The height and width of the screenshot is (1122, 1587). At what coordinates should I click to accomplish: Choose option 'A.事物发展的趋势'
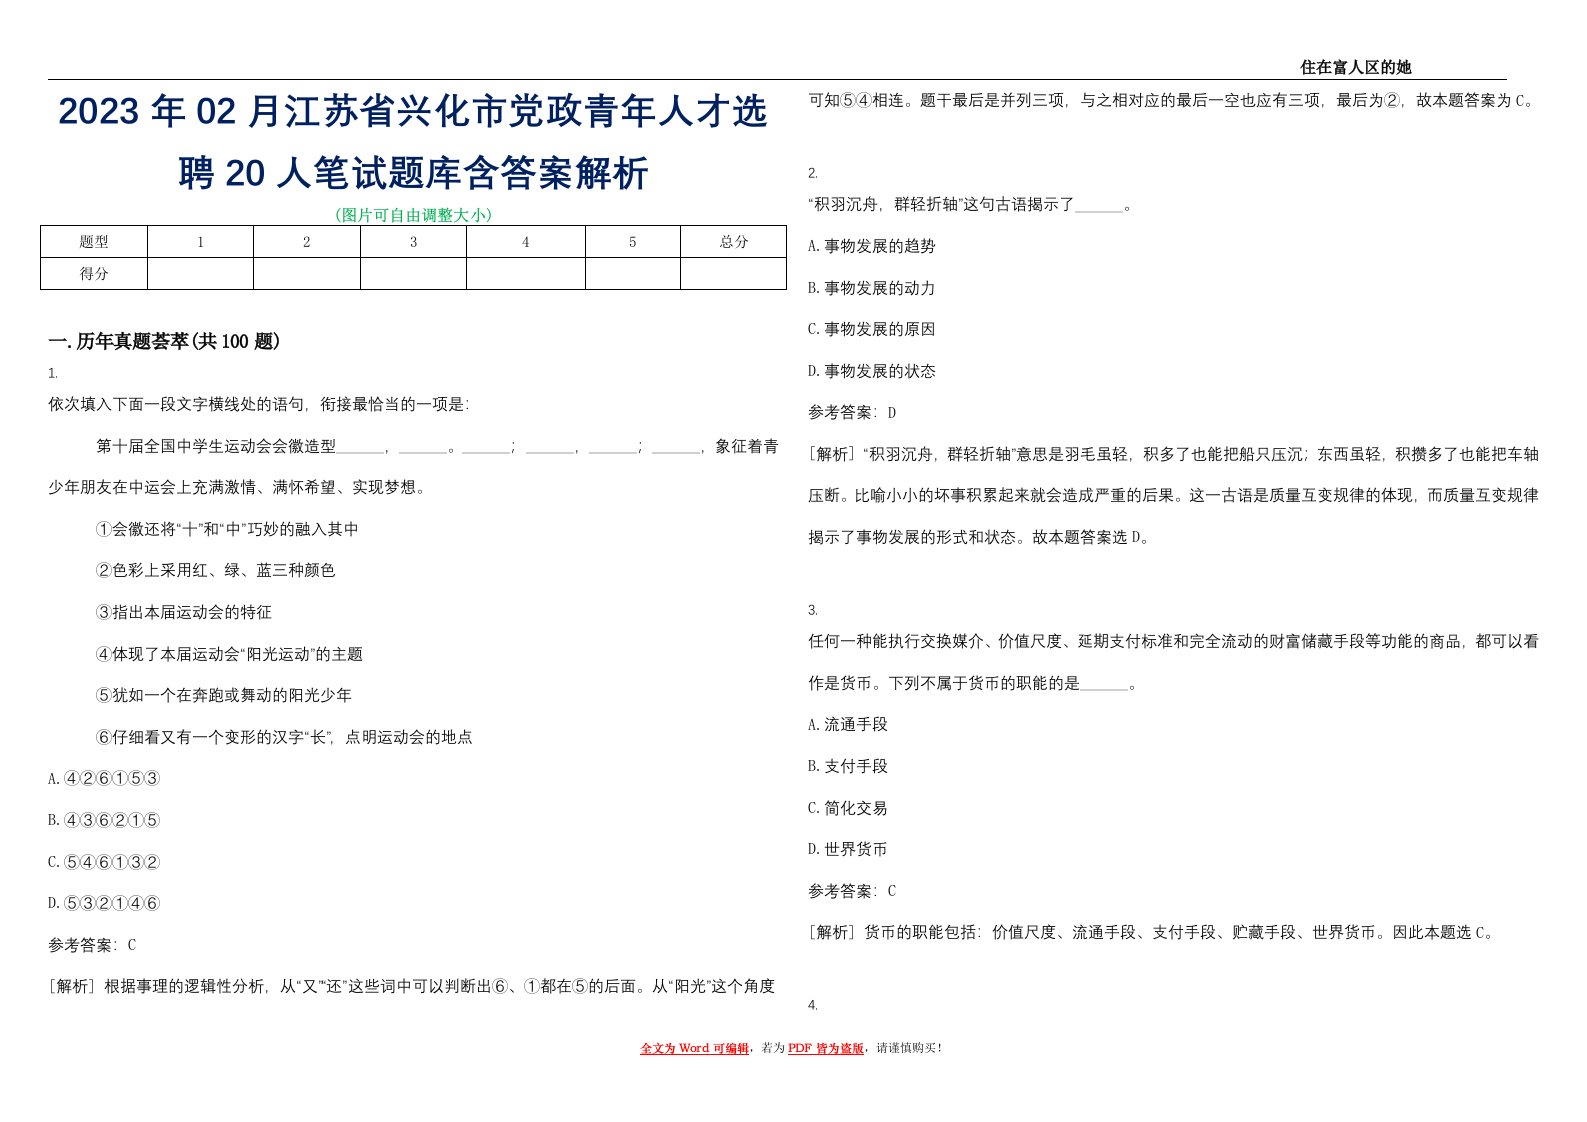pos(872,246)
